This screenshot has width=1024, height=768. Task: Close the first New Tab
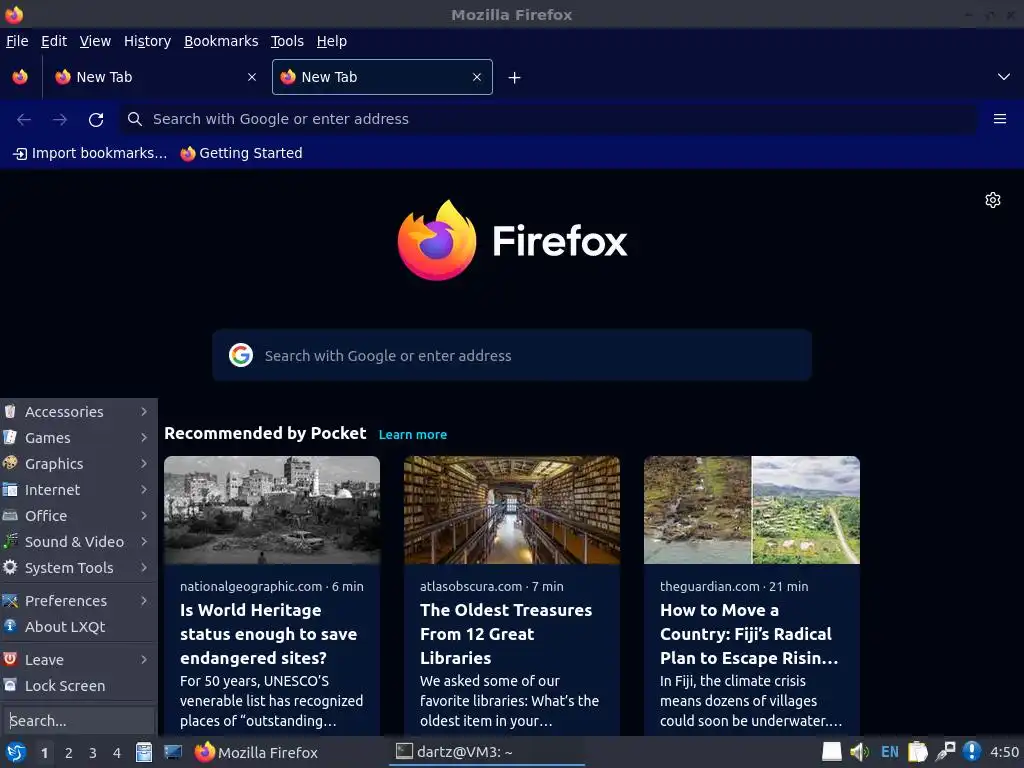[252, 77]
